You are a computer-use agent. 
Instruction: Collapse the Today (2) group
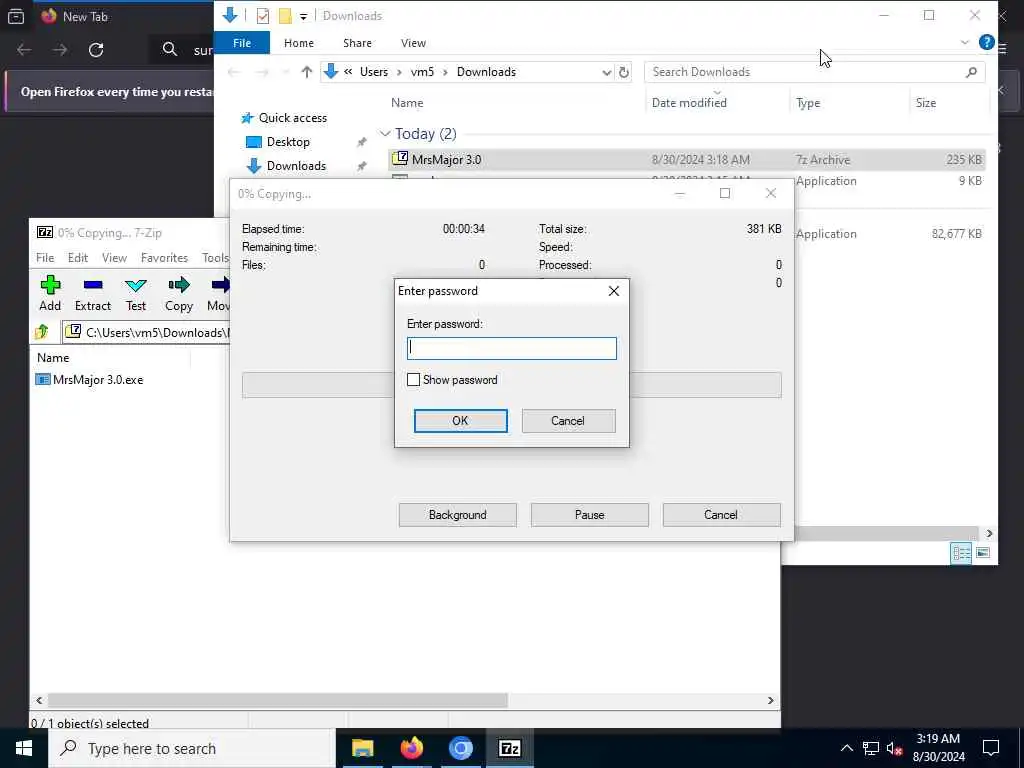click(x=385, y=134)
